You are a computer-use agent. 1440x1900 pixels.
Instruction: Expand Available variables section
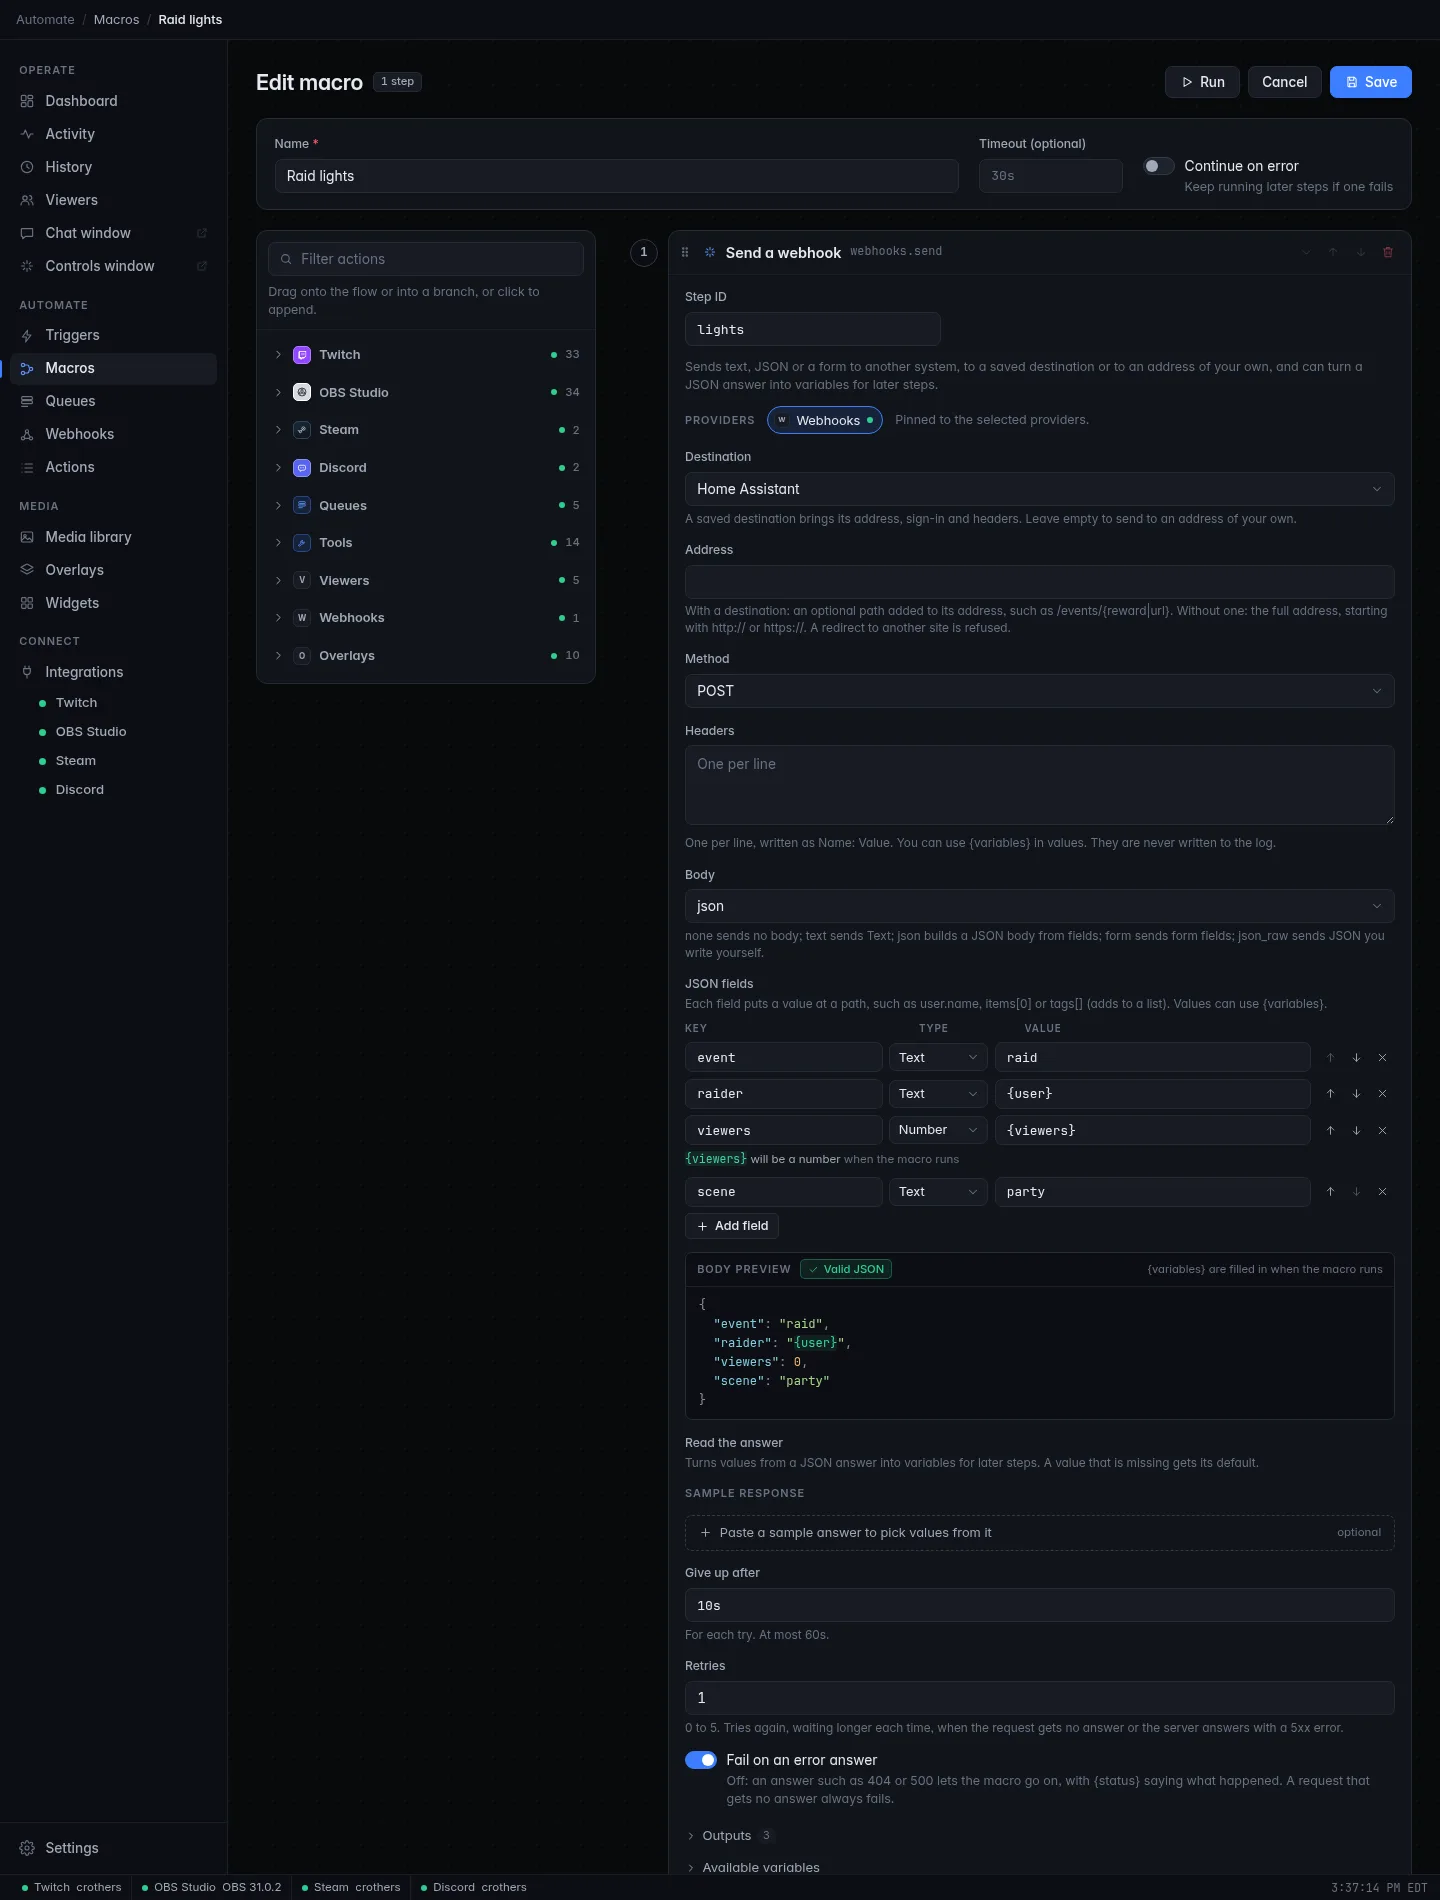[753, 1868]
